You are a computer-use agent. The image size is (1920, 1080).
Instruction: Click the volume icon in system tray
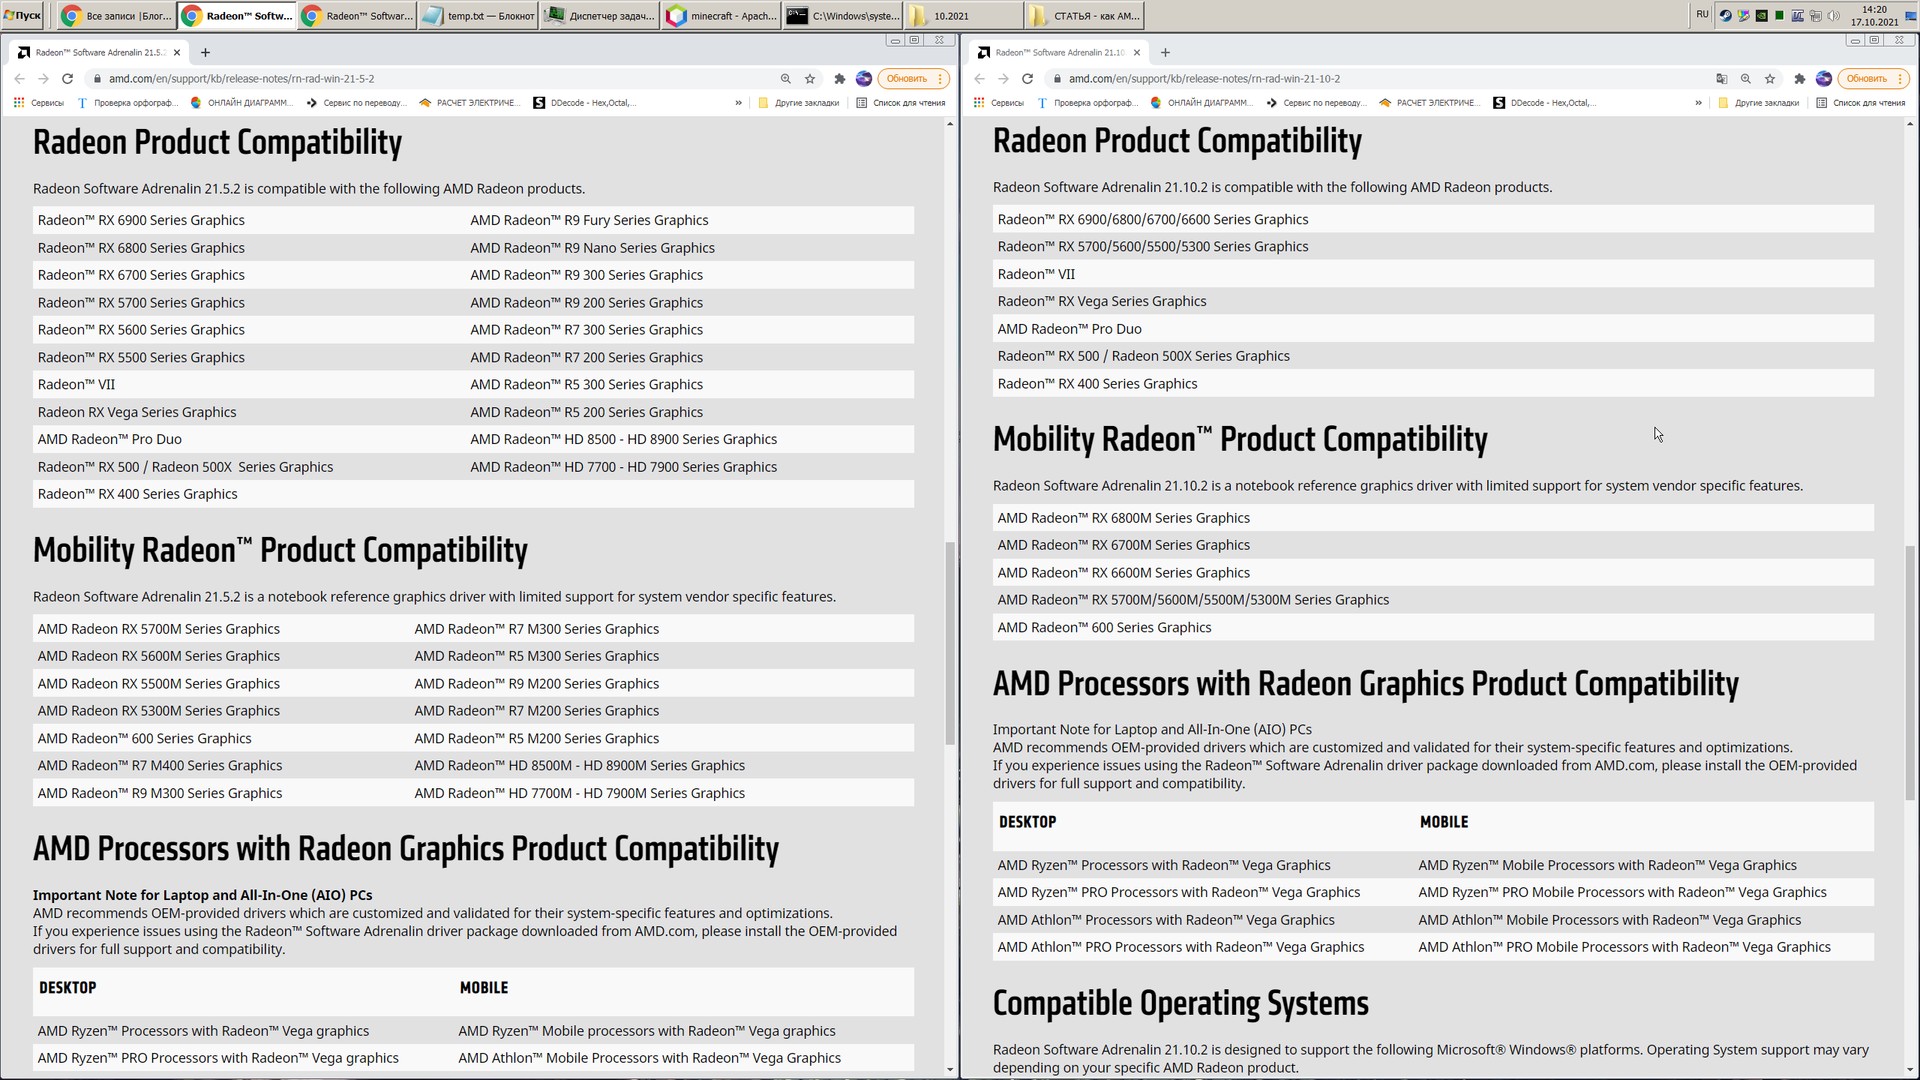1833,16
